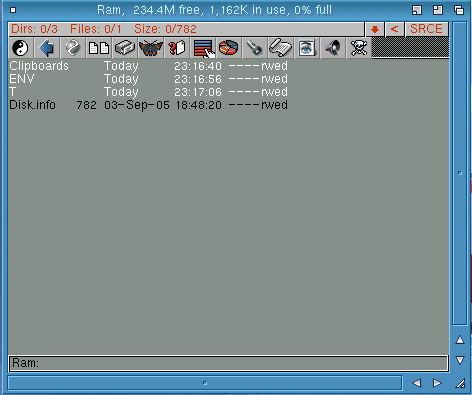472x395 pixels.
Task: Click the red question mark help icon
Action: click(x=177, y=48)
